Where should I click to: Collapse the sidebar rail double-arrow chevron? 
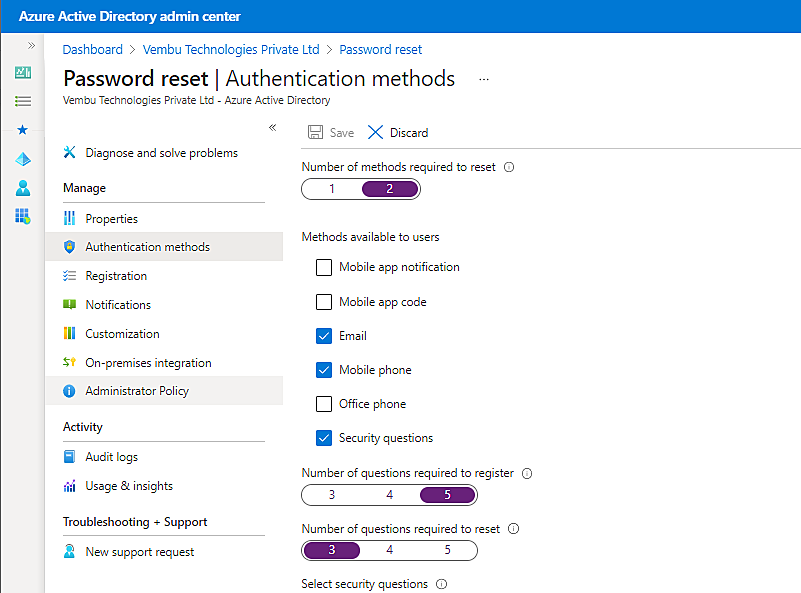click(x=31, y=44)
